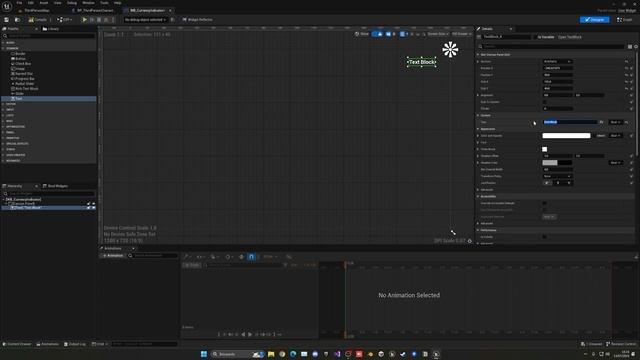Expand the Font property row
640x360 pixels.
point(478,142)
